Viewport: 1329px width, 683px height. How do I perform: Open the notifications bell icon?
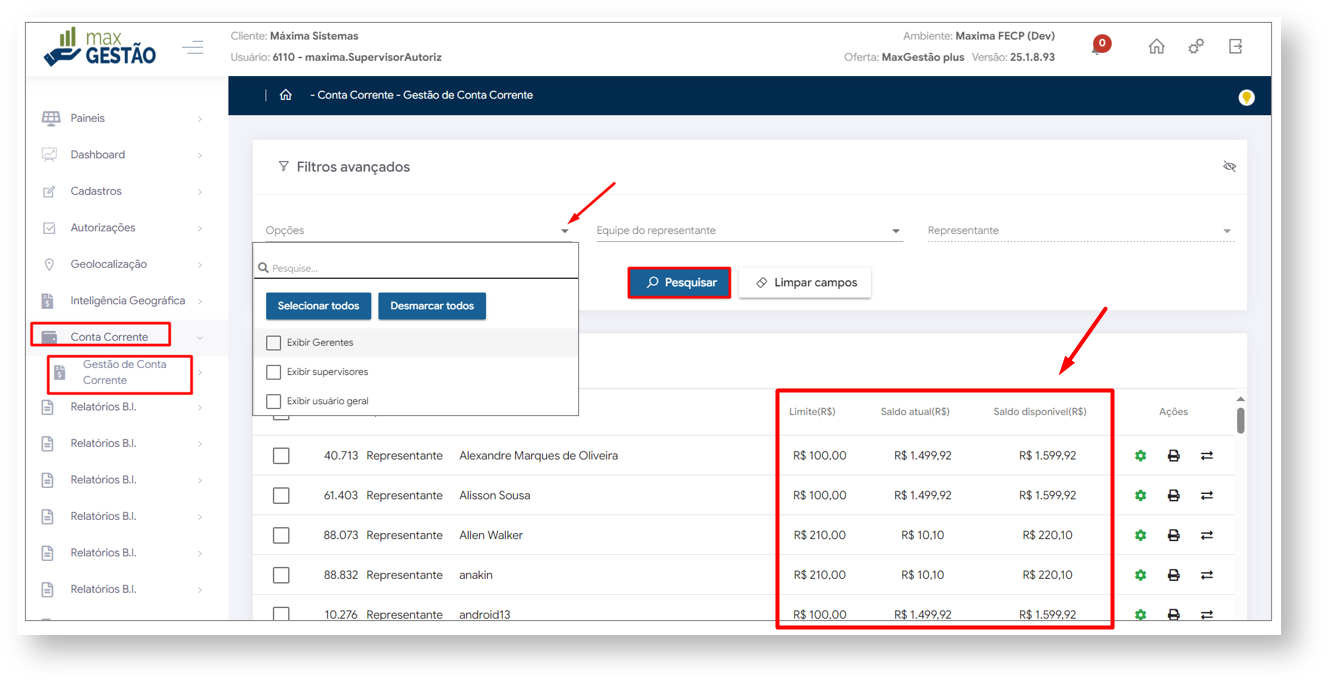click(x=1099, y=47)
